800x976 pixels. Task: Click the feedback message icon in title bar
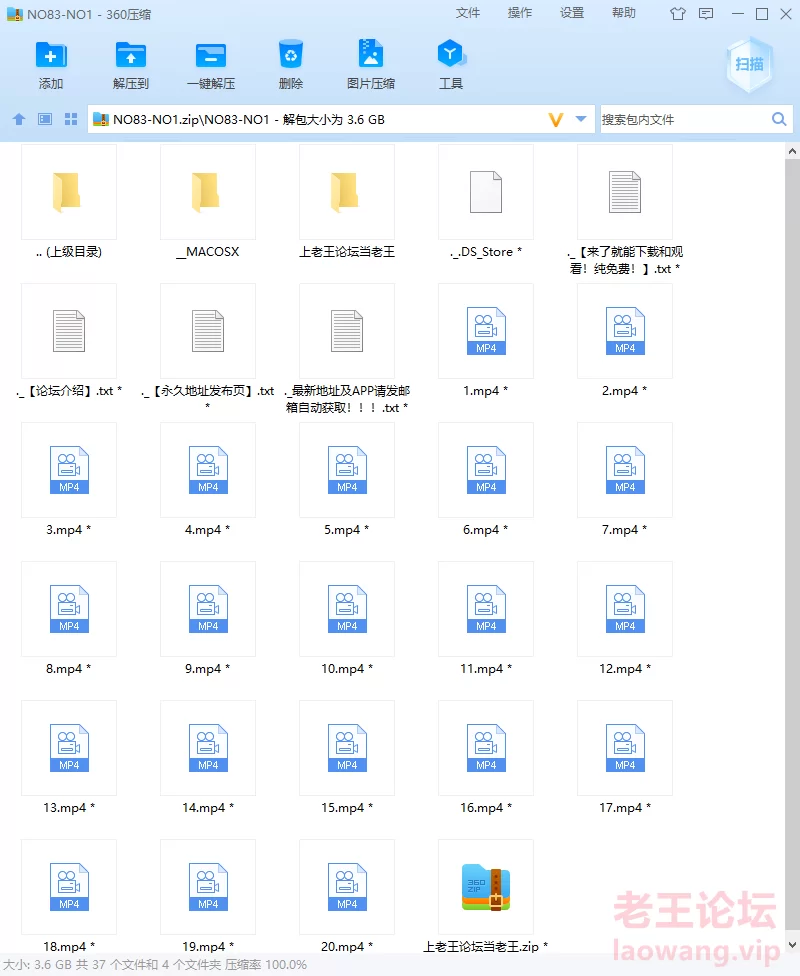coord(706,14)
